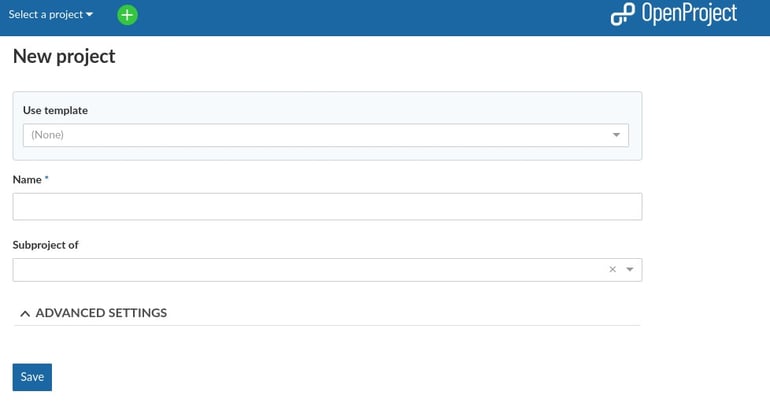Click the Name field label
Screen dimensions: 770x410
[x=27, y=180]
